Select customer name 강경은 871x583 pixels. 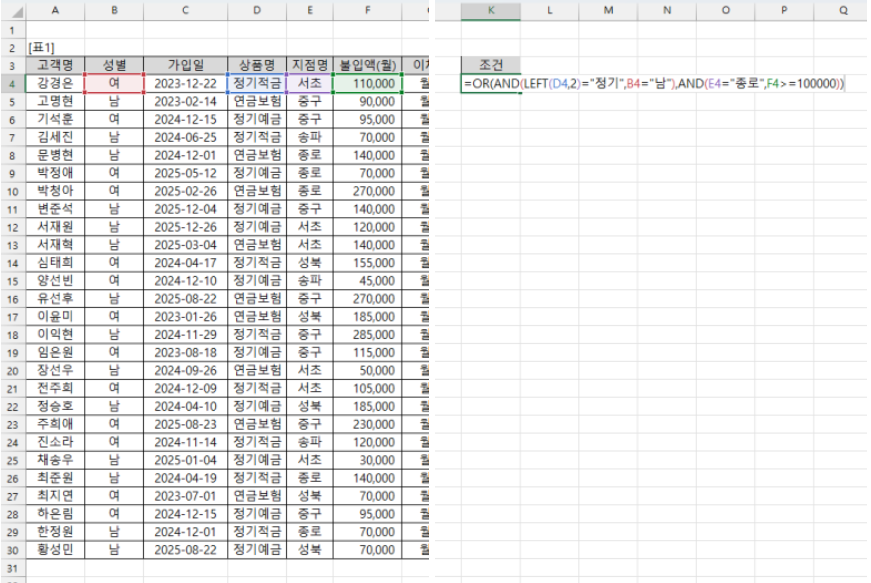coord(55,84)
